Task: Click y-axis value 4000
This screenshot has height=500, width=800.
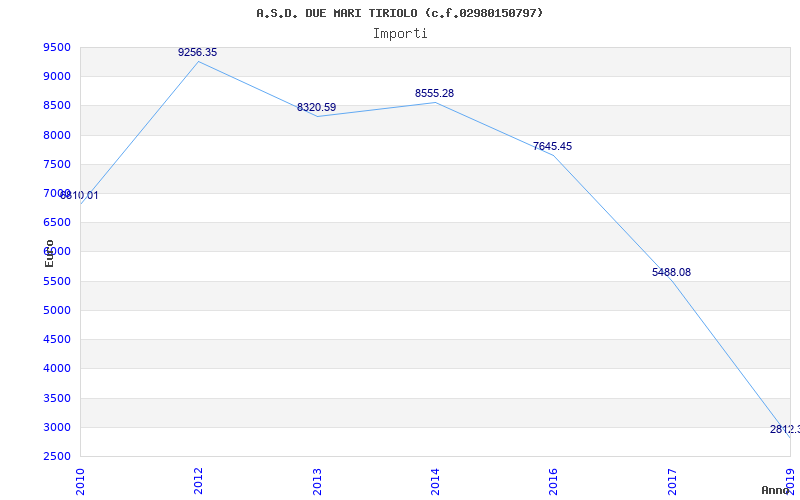Action: (x=57, y=368)
